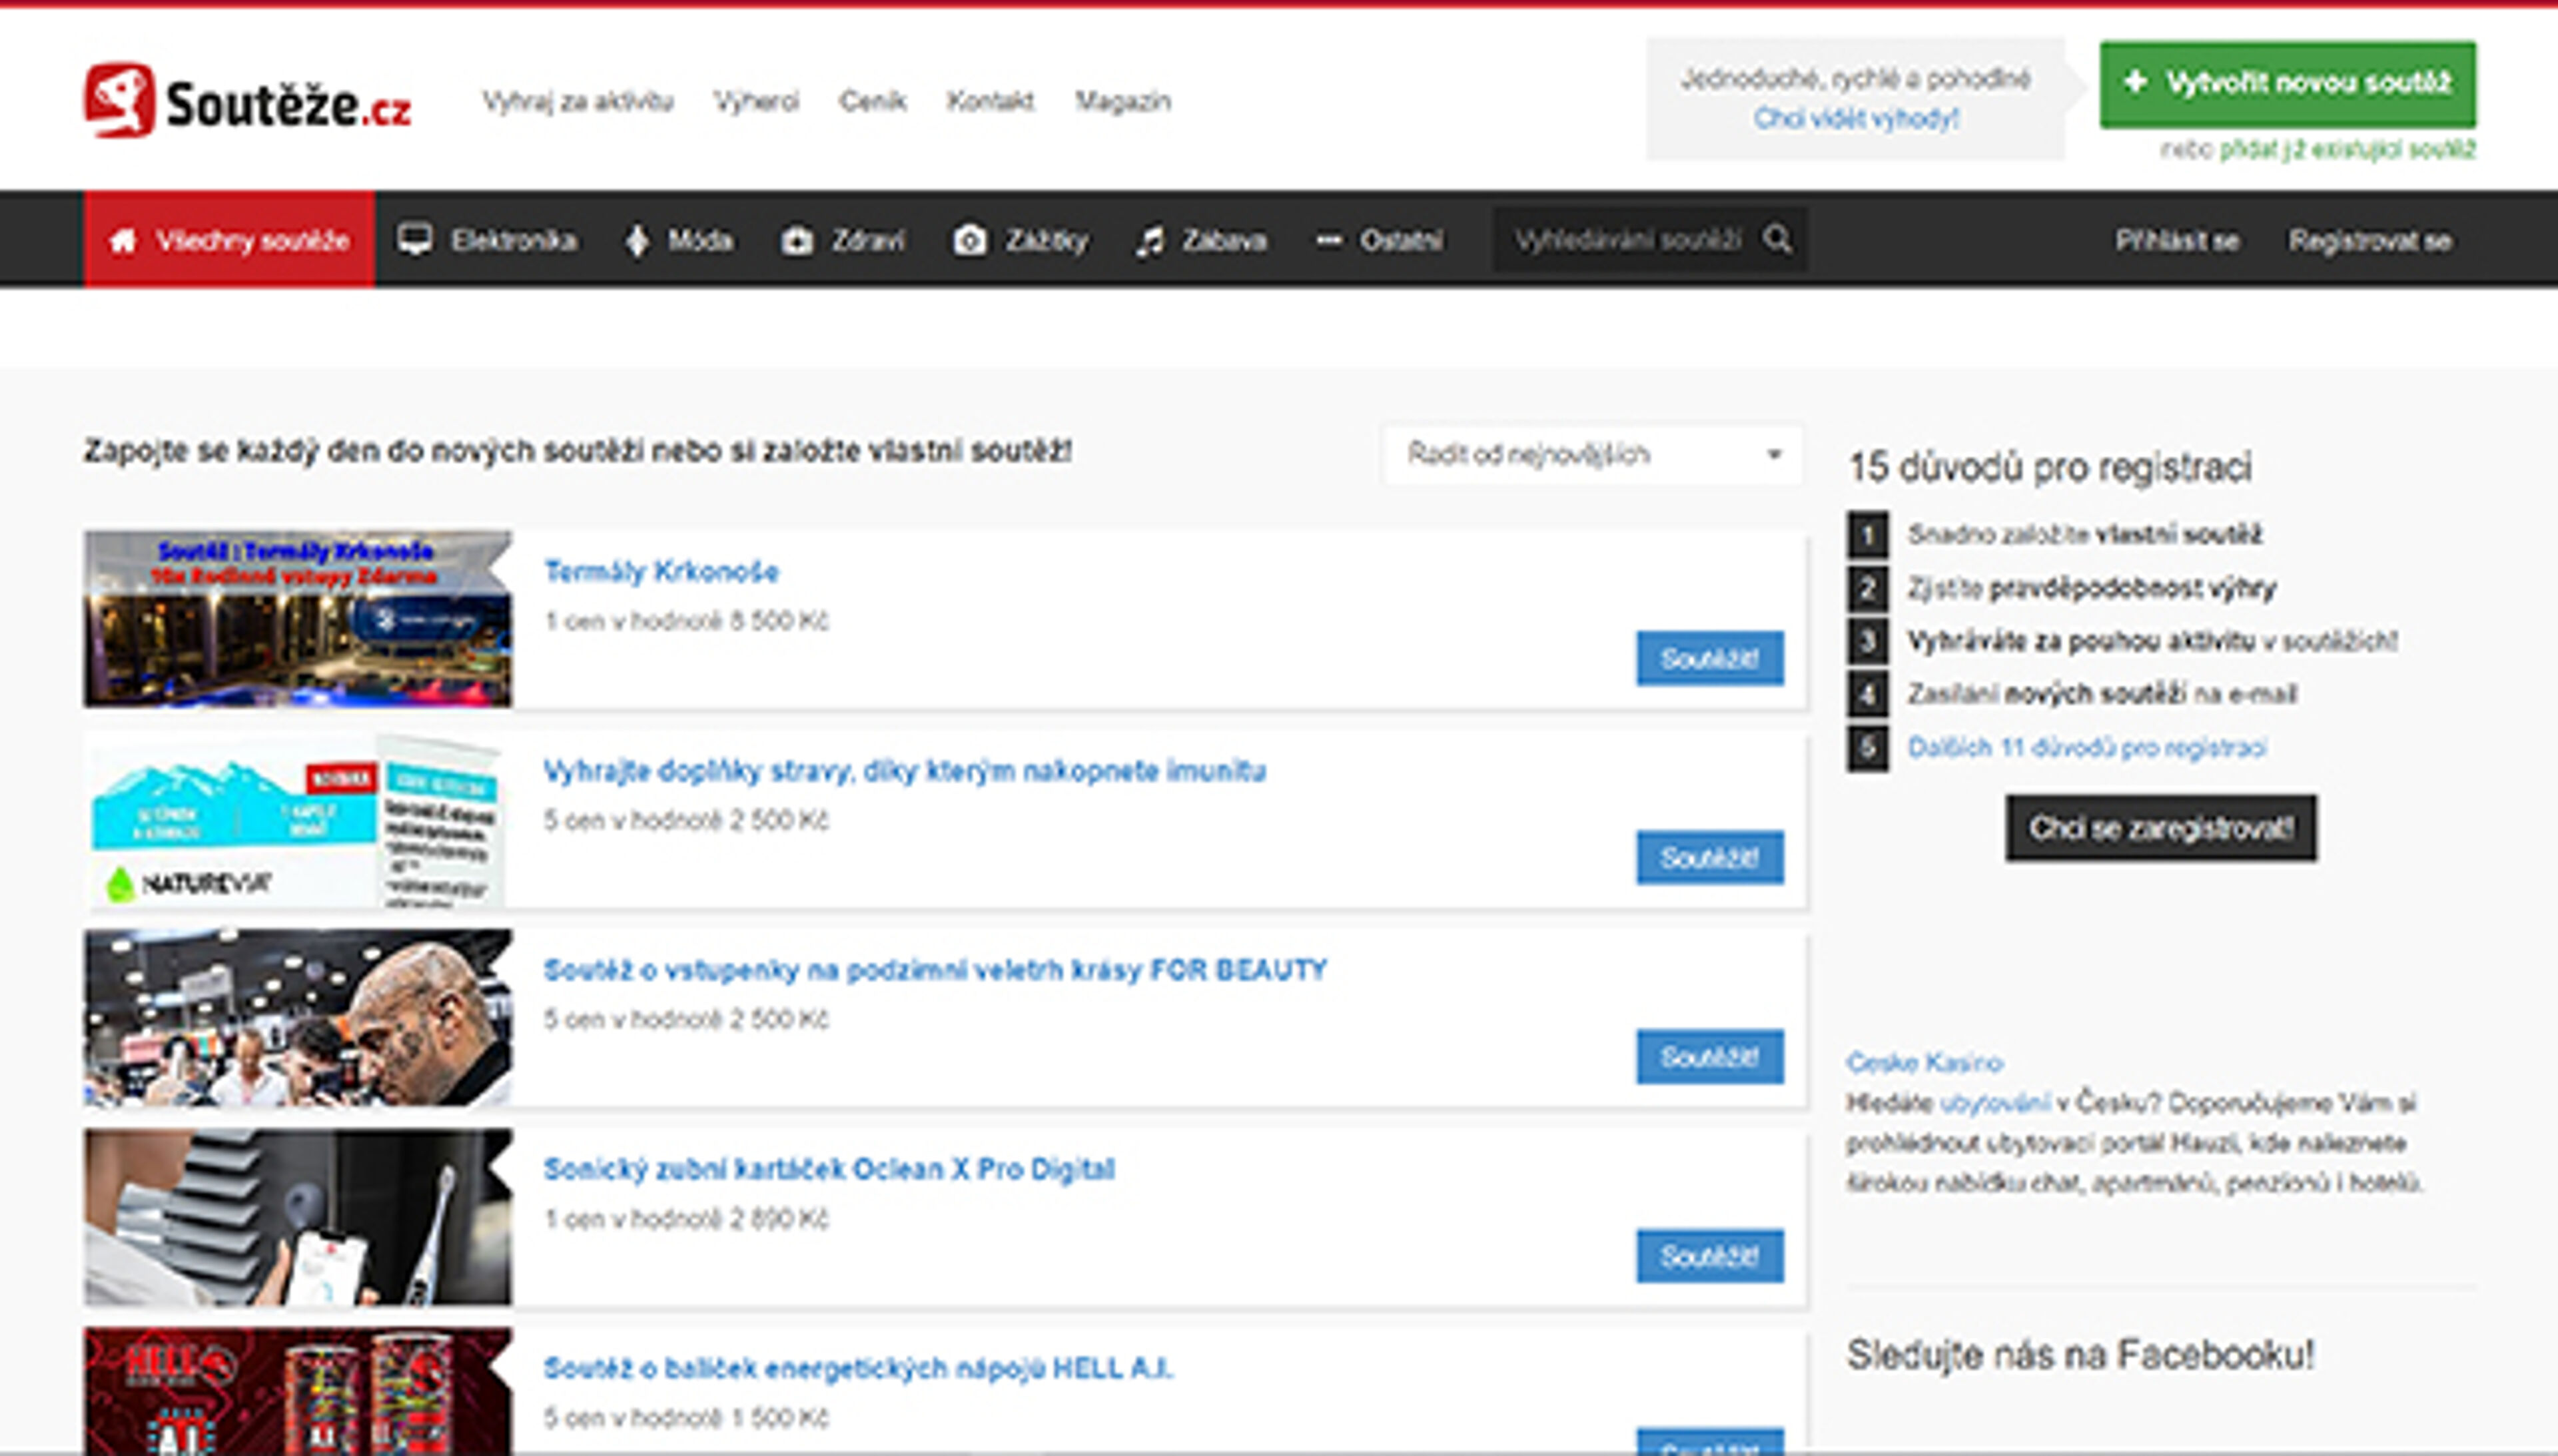The height and width of the screenshot is (1456, 2558).
Task: Open 'Dalších 11 důvodů pro registraci' link
Action: coord(2086,748)
